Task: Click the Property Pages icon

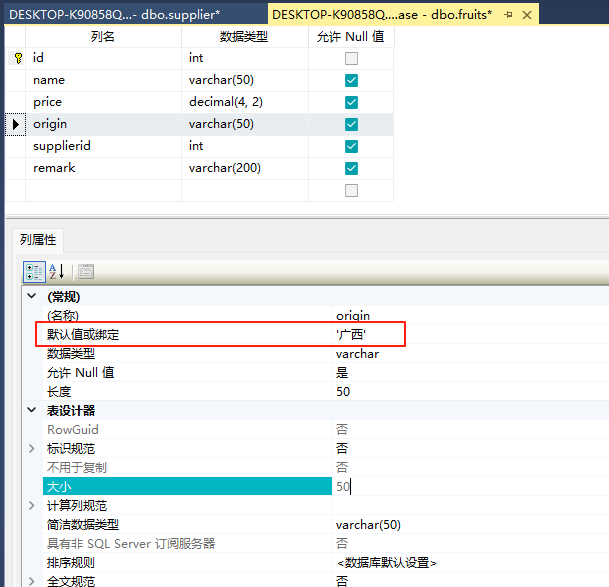Action: point(86,271)
